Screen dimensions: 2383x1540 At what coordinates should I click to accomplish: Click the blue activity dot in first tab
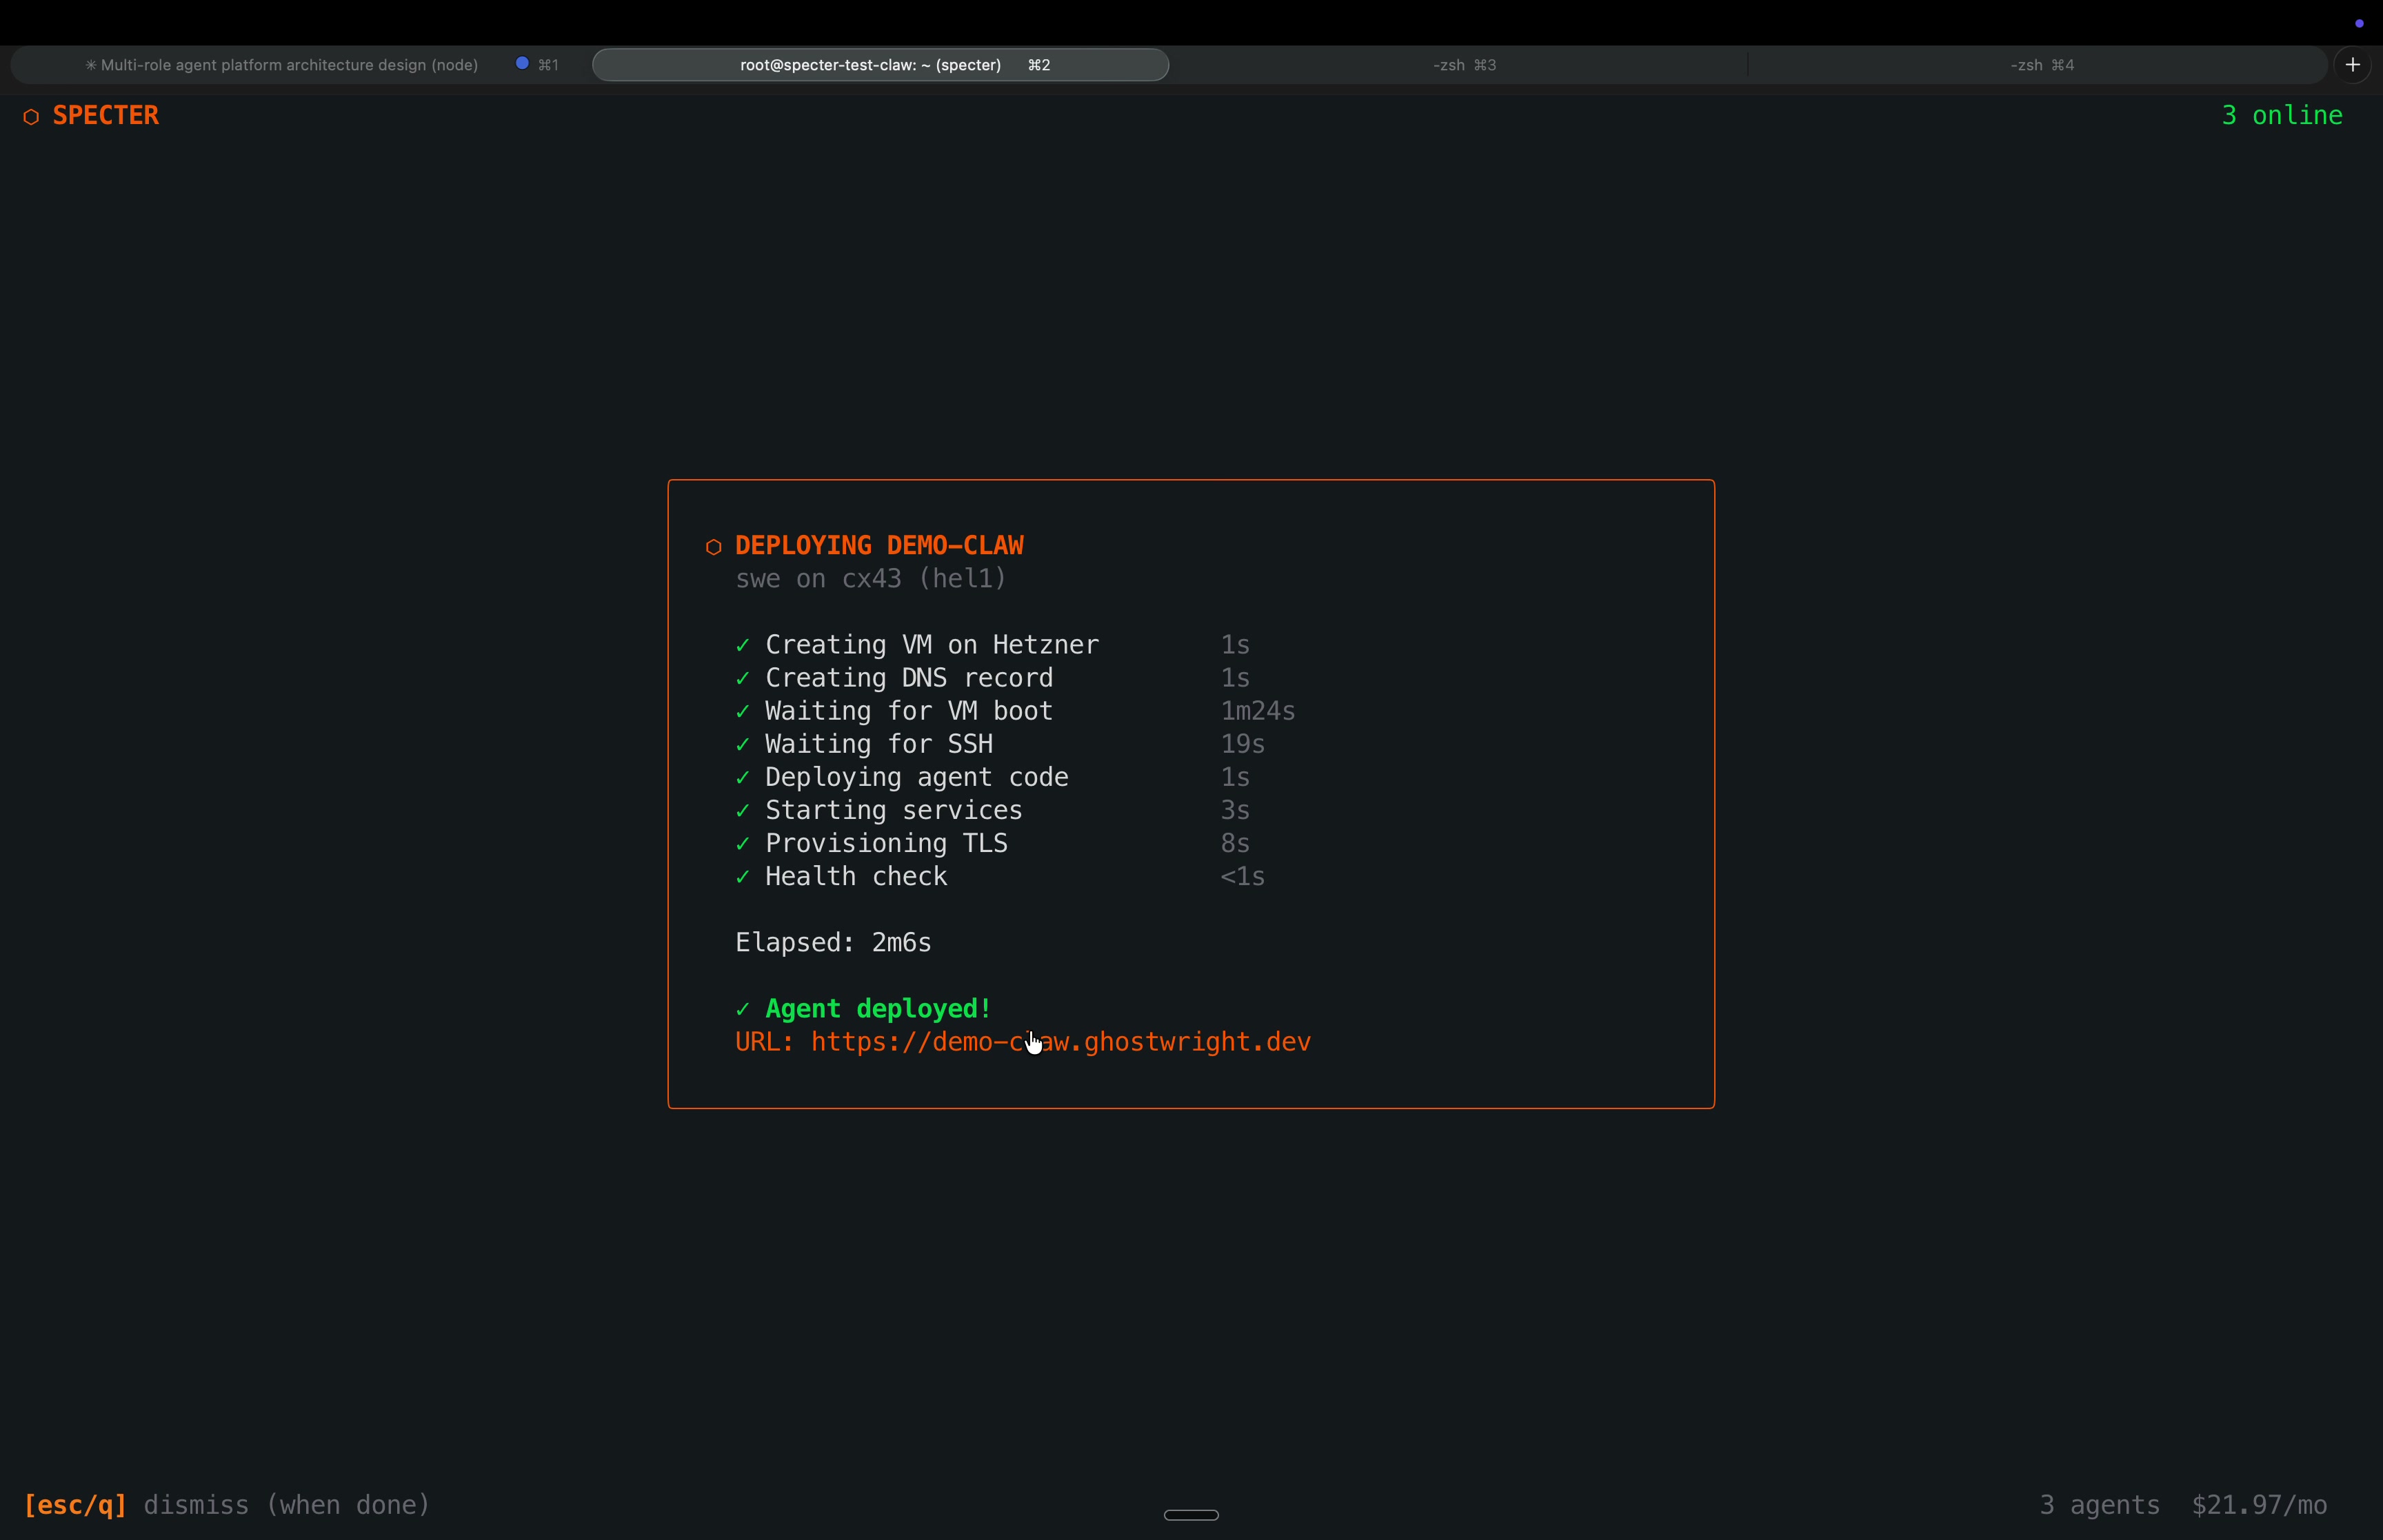coord(522,63)
